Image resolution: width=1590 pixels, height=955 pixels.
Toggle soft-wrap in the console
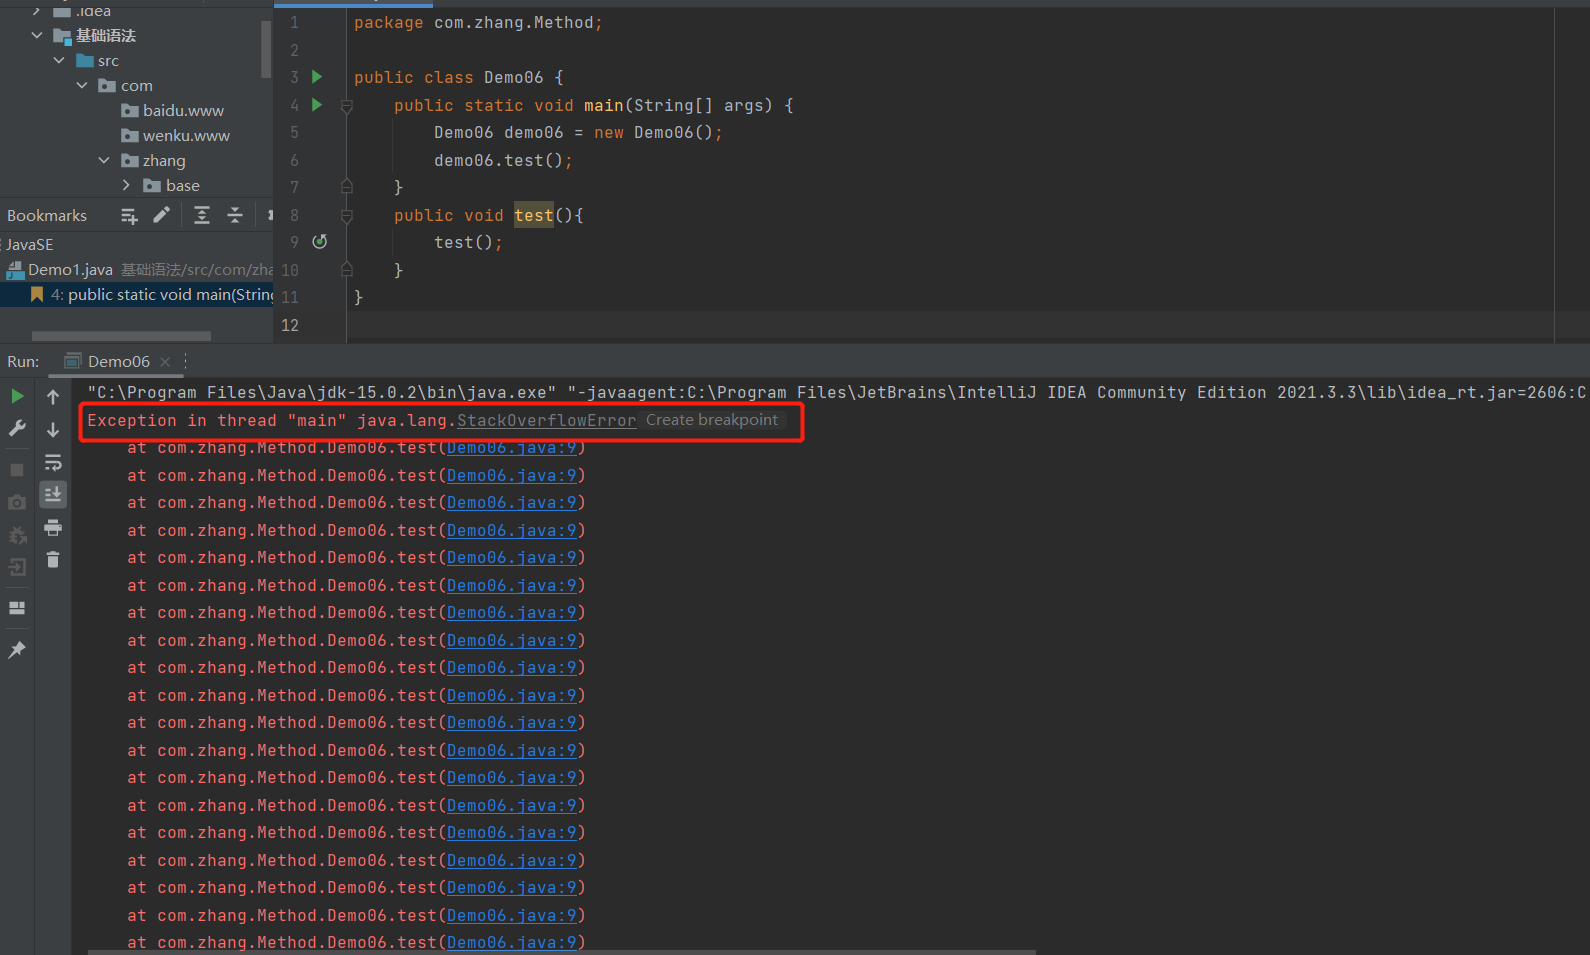[x=53, y=463]
